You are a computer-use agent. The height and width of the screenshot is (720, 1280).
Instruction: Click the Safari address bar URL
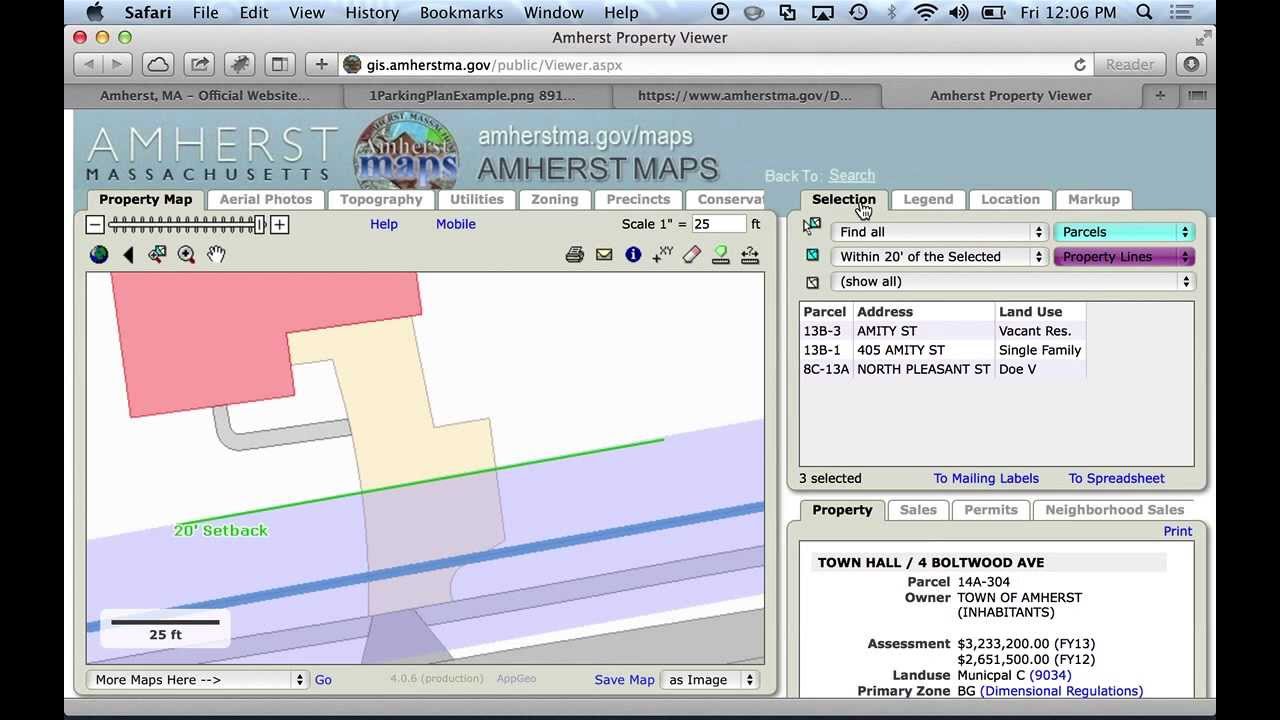point(494,65)
